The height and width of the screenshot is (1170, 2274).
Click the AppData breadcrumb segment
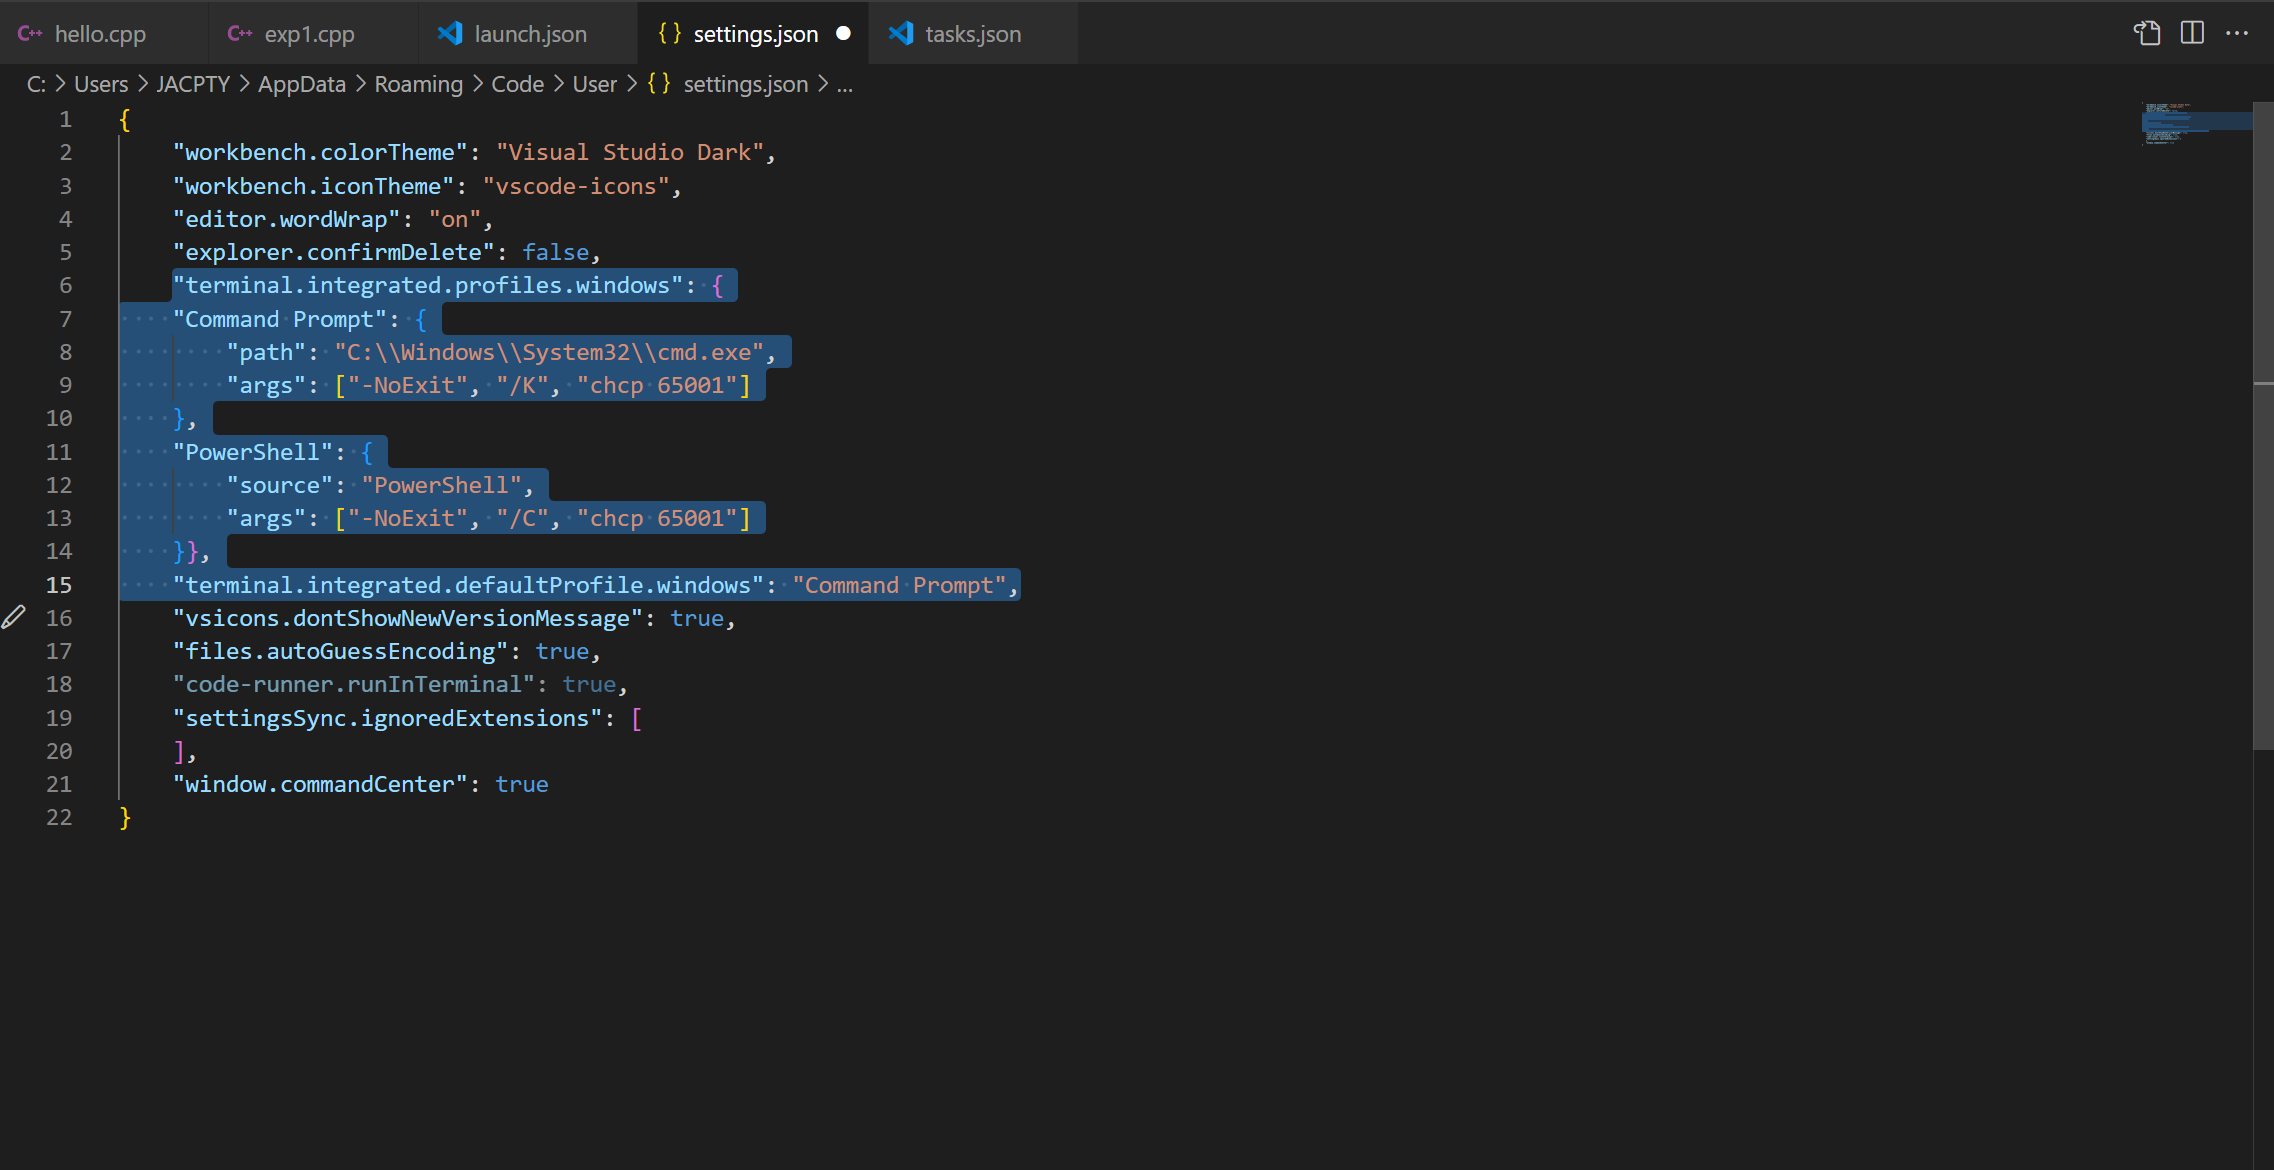(302, 84)
